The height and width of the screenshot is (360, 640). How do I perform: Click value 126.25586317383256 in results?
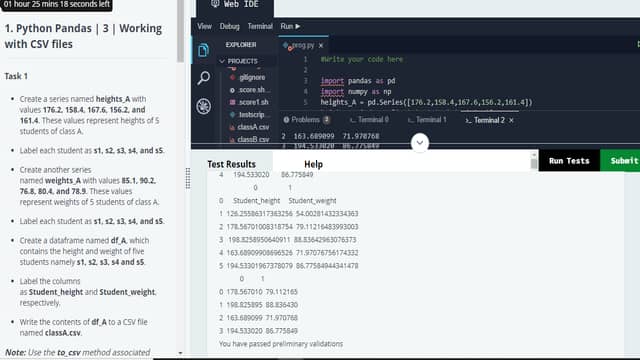tap(260, 213)
